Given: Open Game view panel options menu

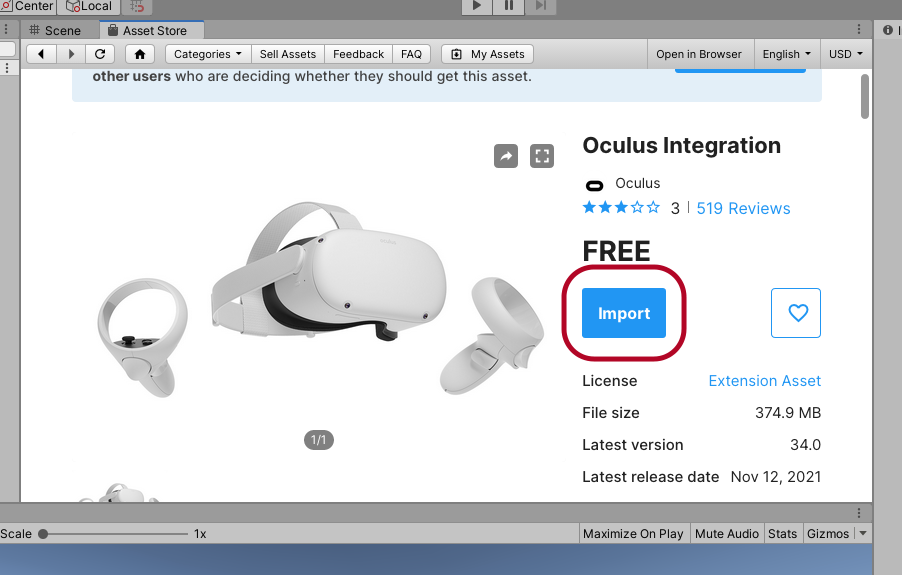Looking at the screenshot, I should coord(859,513).
